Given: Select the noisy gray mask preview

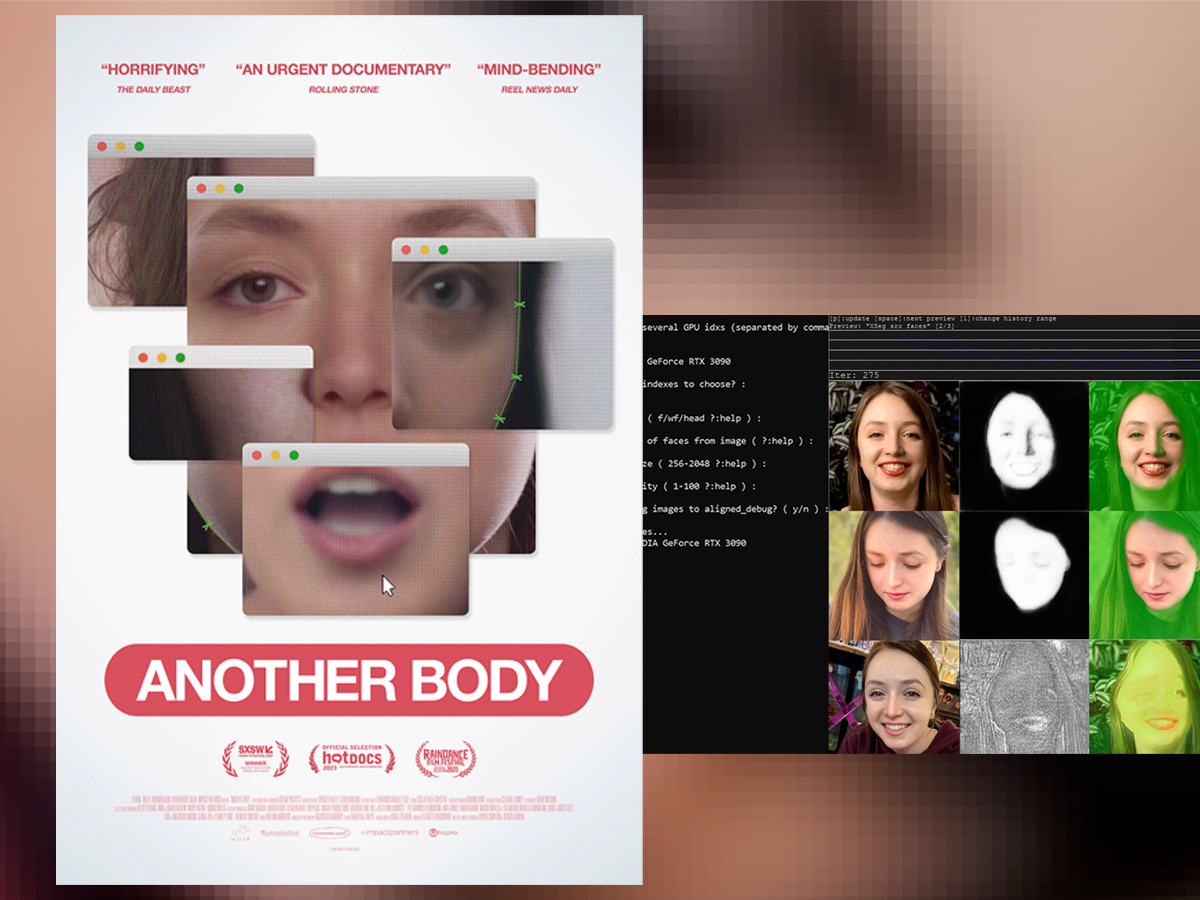Looking at the screenshot, I should pyautogui.click(x=1024, y=697).
